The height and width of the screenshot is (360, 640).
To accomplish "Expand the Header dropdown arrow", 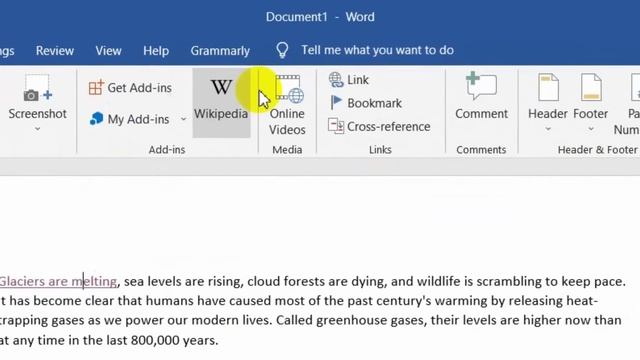I will (548, 129).
